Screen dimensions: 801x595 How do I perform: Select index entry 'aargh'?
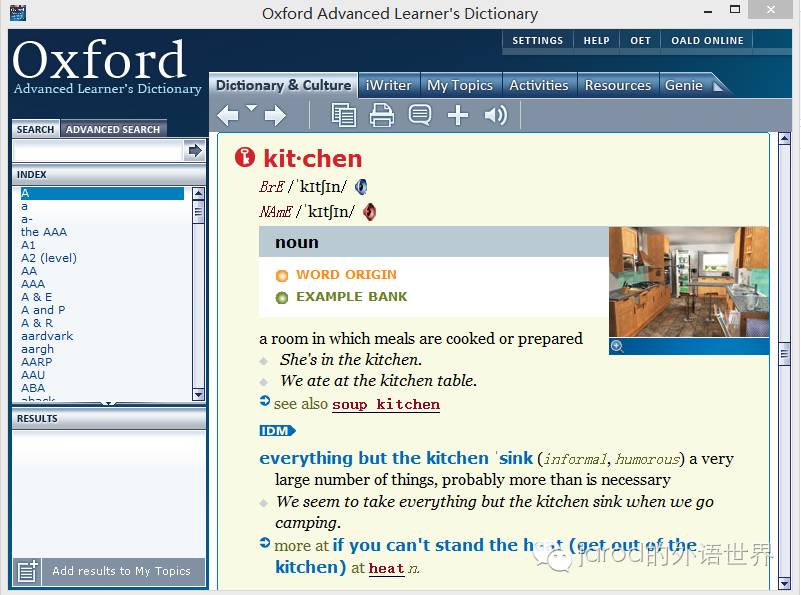pyautogui.click(x=37, y=349)
